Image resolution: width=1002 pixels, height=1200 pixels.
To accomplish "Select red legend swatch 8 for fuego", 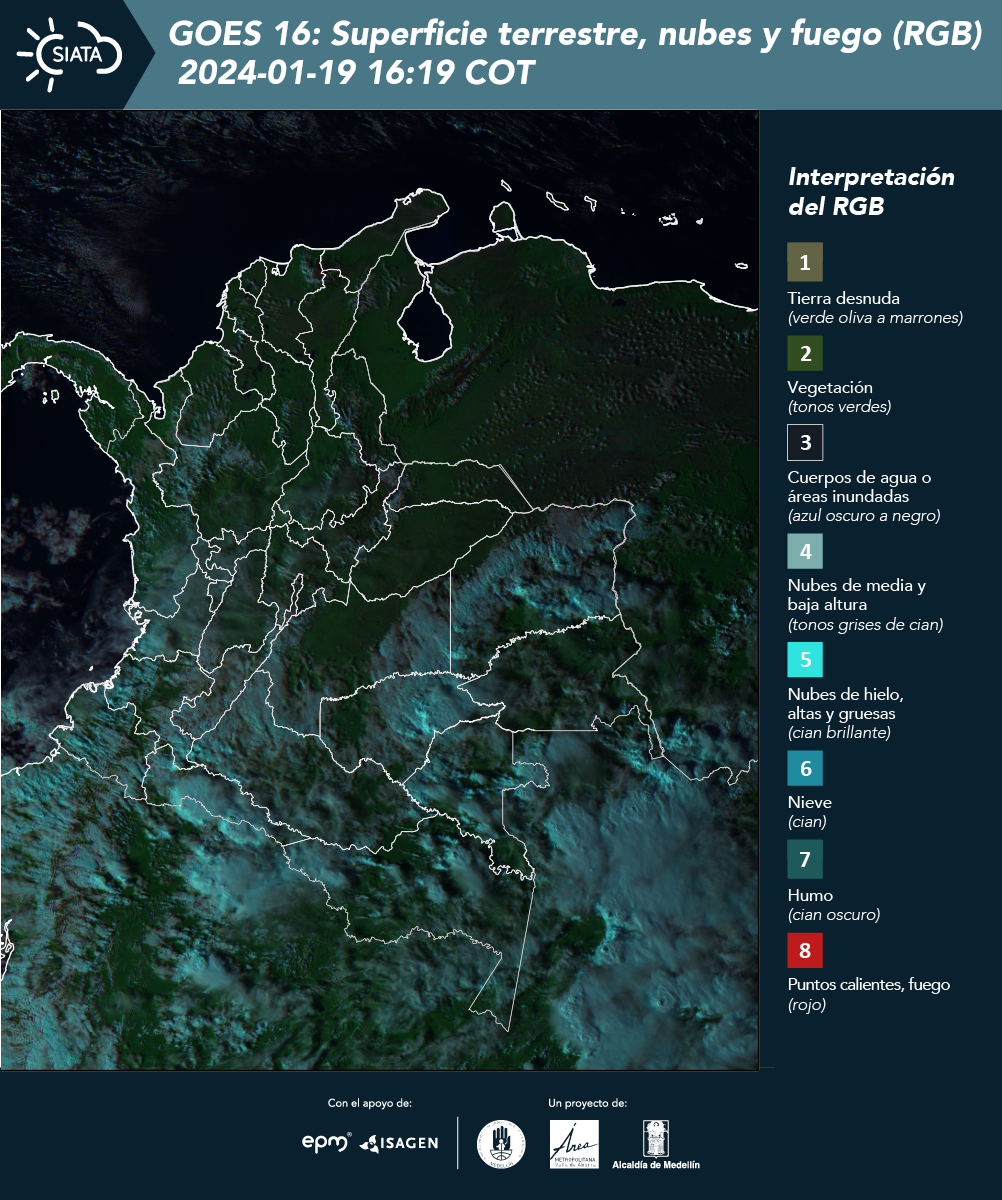I will pyautogui.click(x=805, y=949).
